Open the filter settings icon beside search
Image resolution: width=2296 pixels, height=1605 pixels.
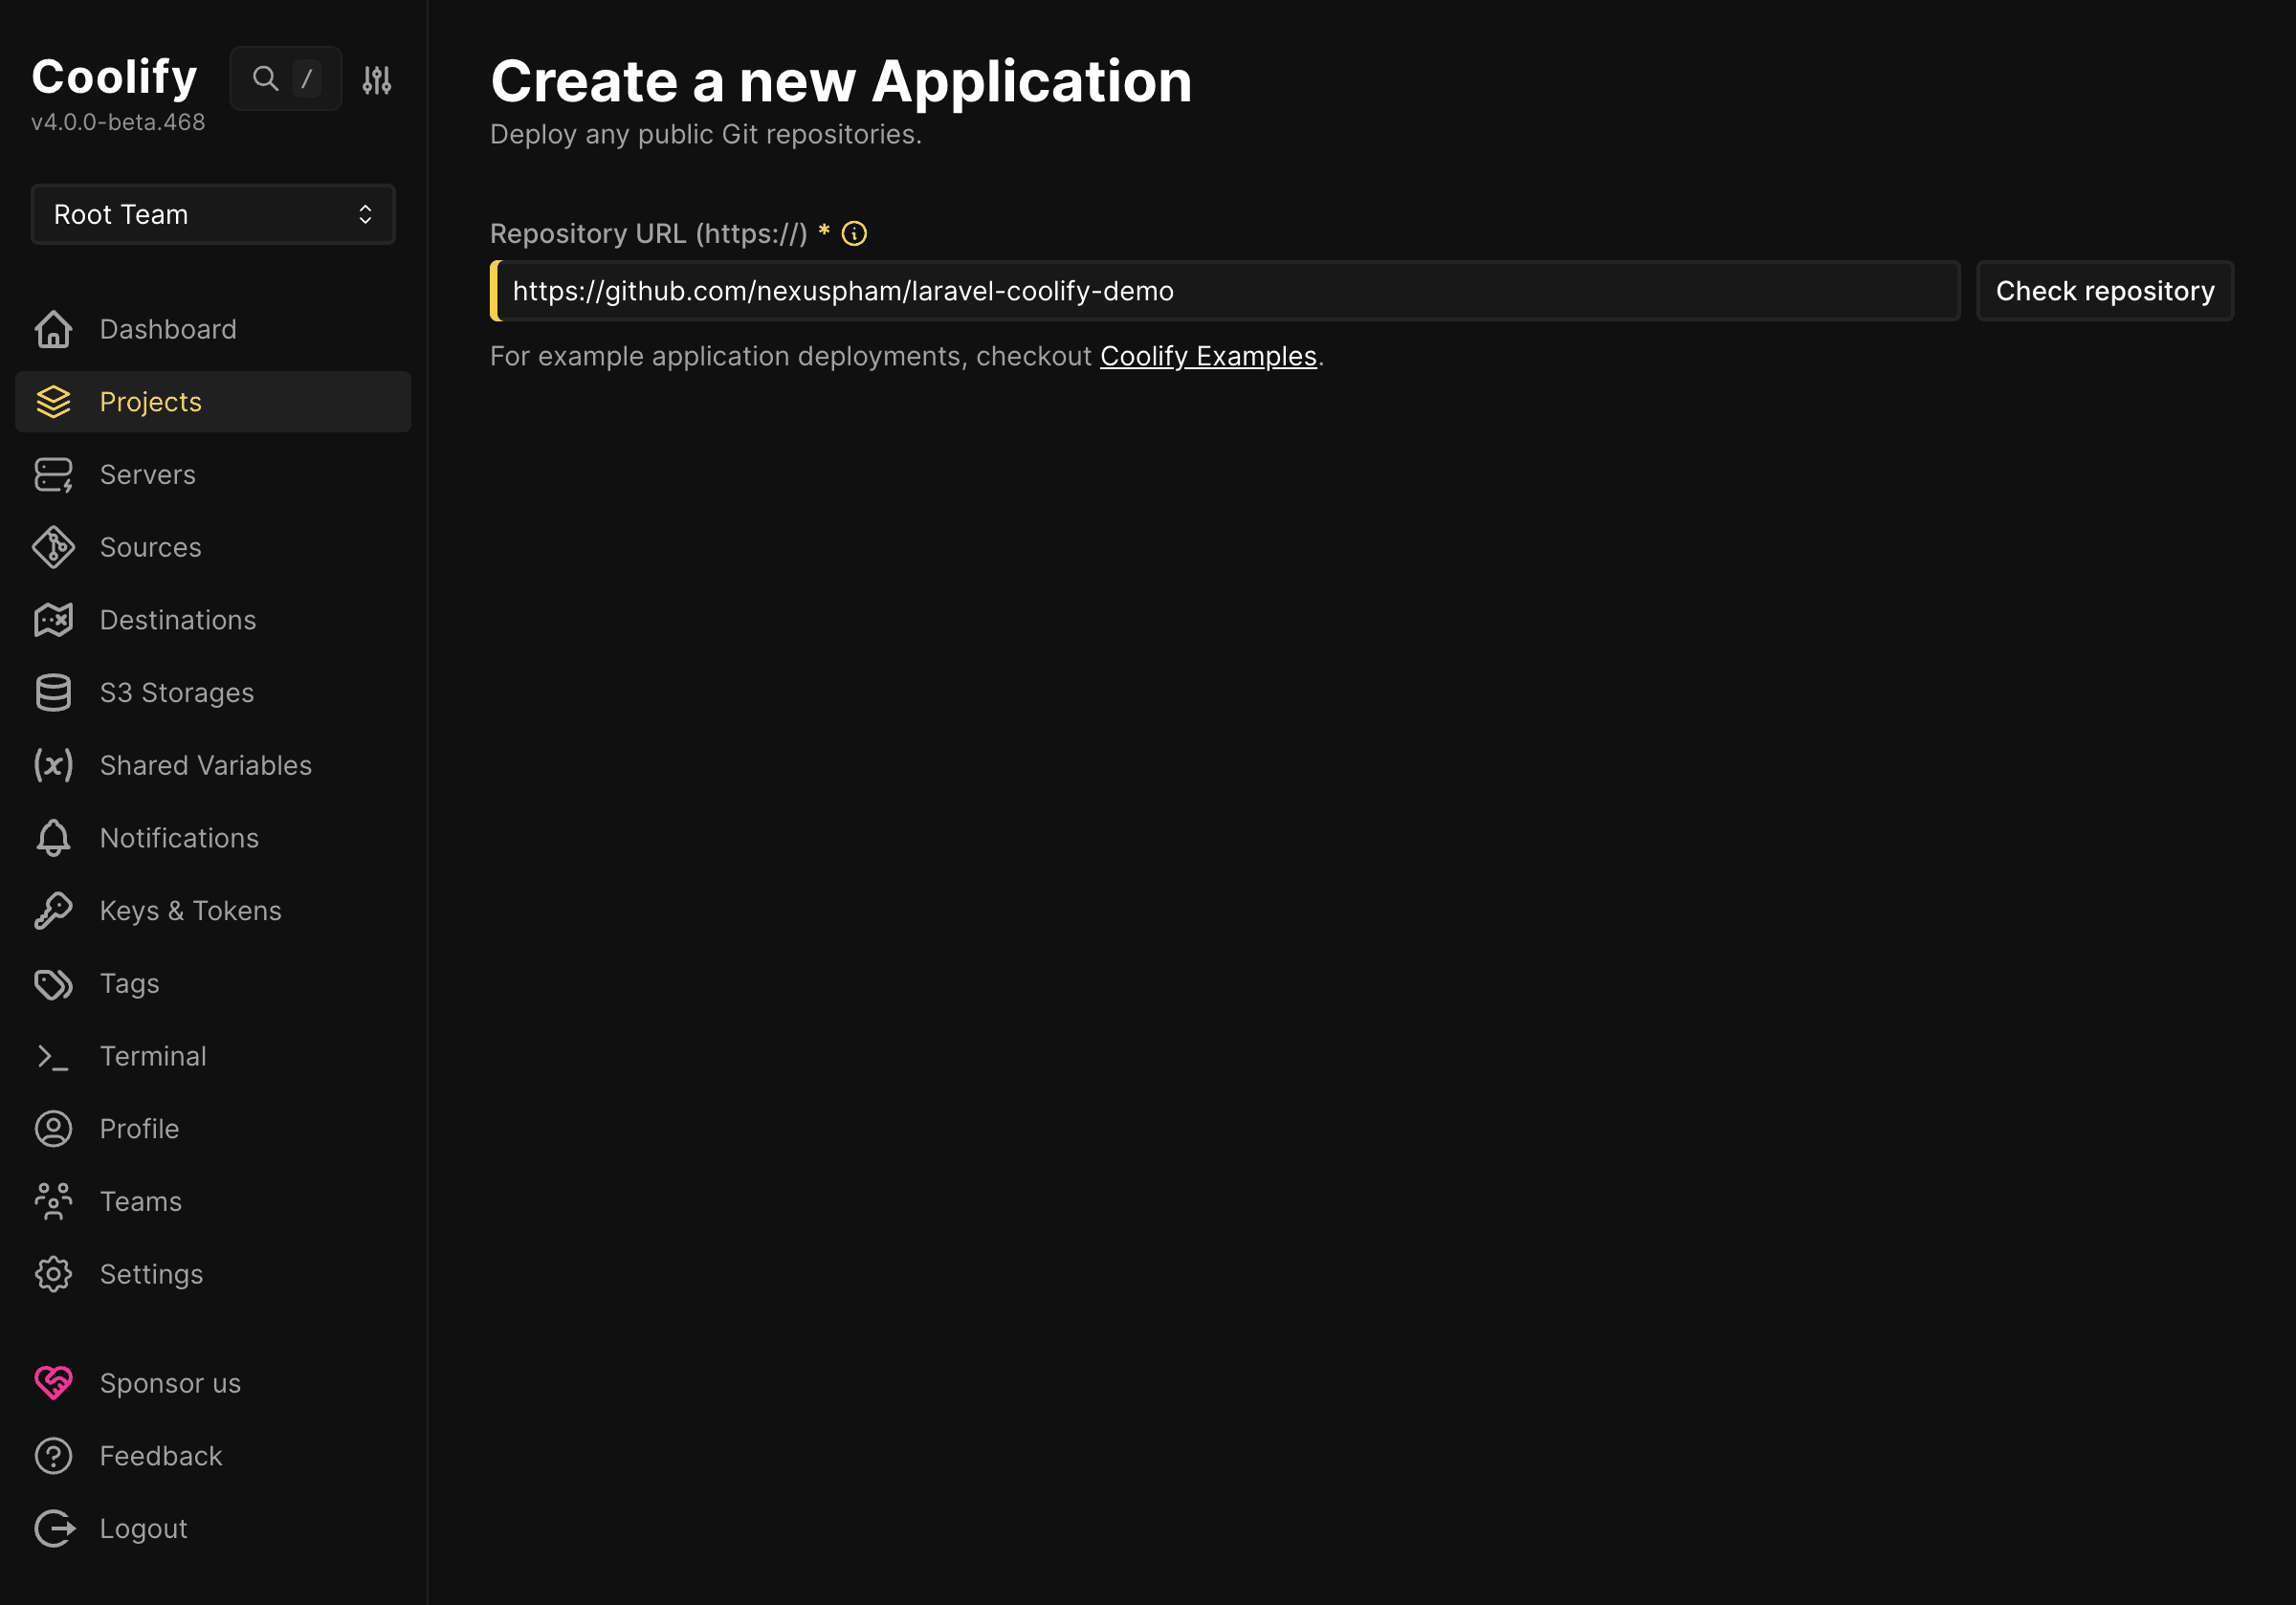[377, 78]
